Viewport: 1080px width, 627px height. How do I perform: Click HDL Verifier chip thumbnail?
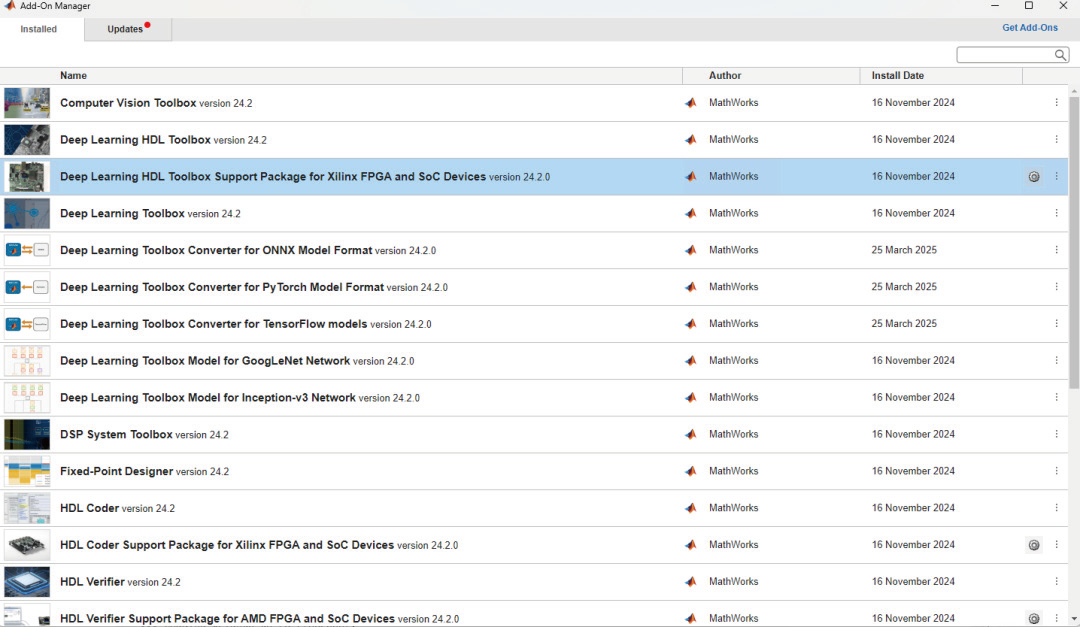(27, 582)
